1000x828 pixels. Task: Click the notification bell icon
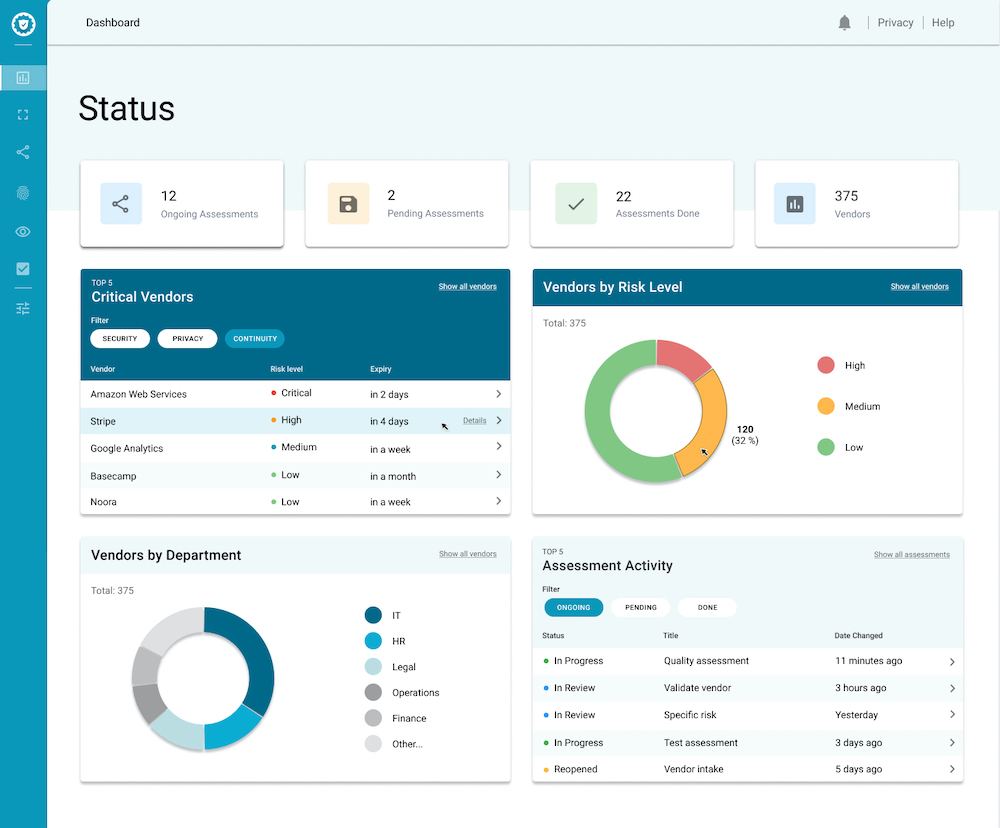(x=844, y=23)
